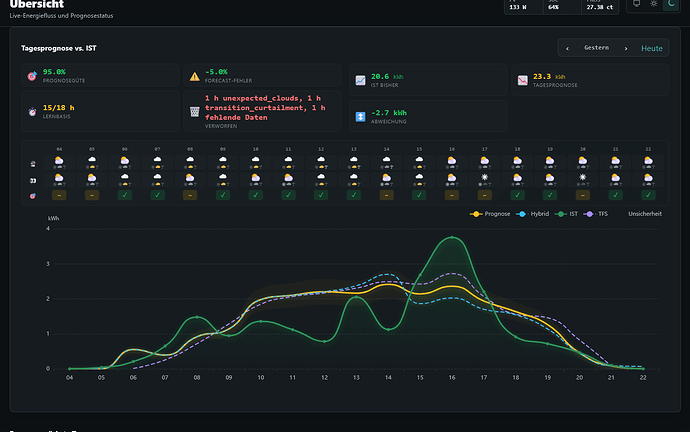Open the Gestern date selector
The image size is (690, 432).
point(596,48)
